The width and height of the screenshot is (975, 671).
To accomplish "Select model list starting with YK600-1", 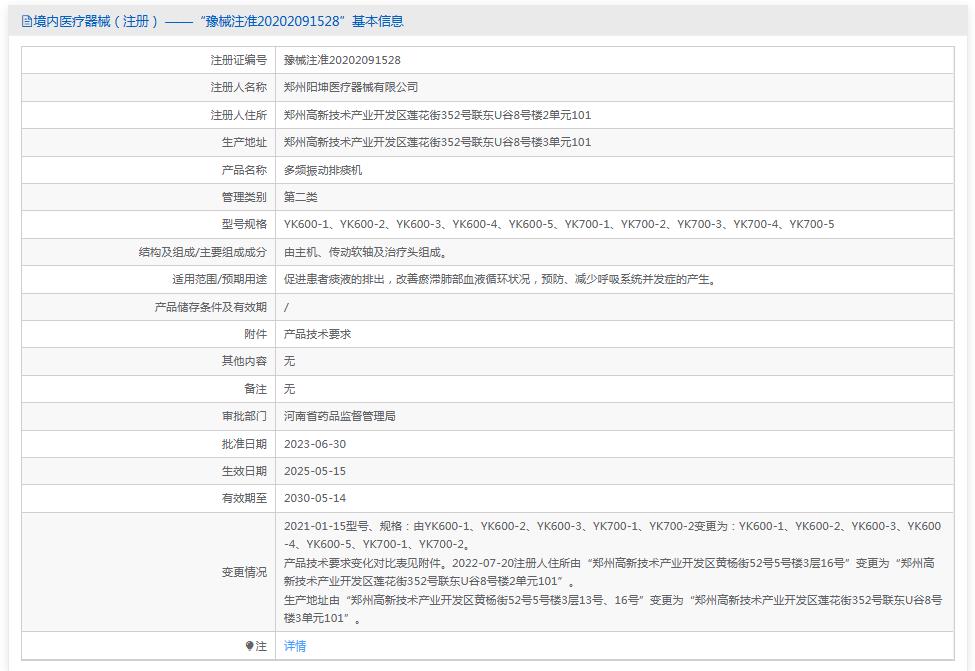I will [559, 224].
